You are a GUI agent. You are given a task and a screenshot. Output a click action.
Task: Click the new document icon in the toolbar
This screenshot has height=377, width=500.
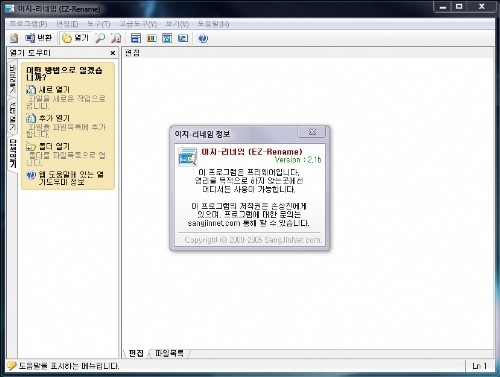(x=14, y=38)
